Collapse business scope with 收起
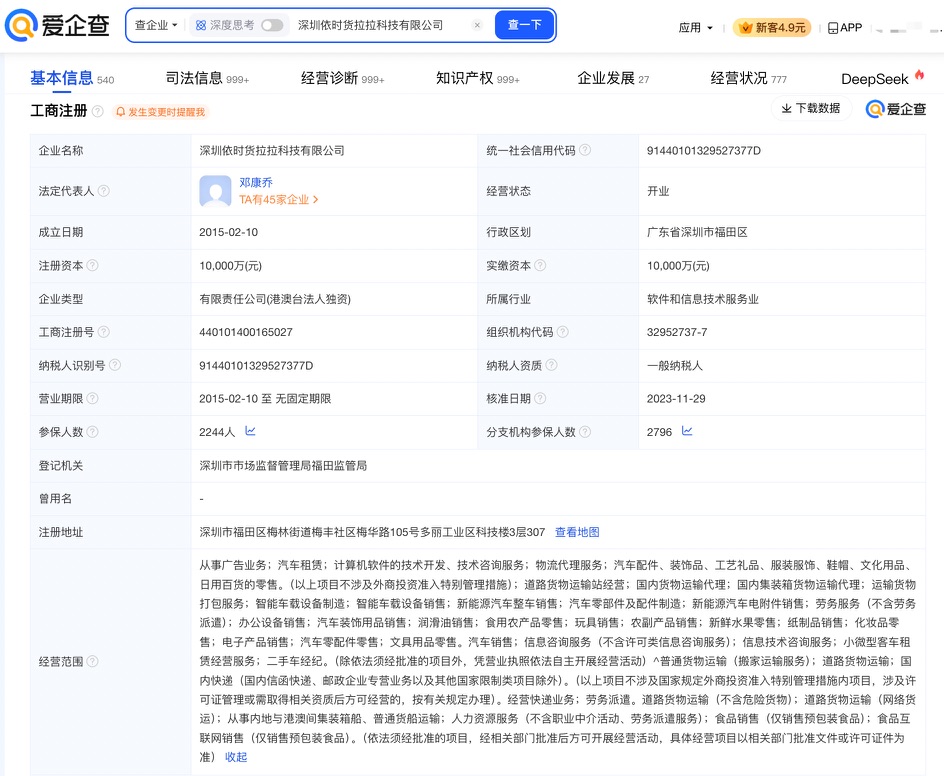 click(x=236, y=757)
